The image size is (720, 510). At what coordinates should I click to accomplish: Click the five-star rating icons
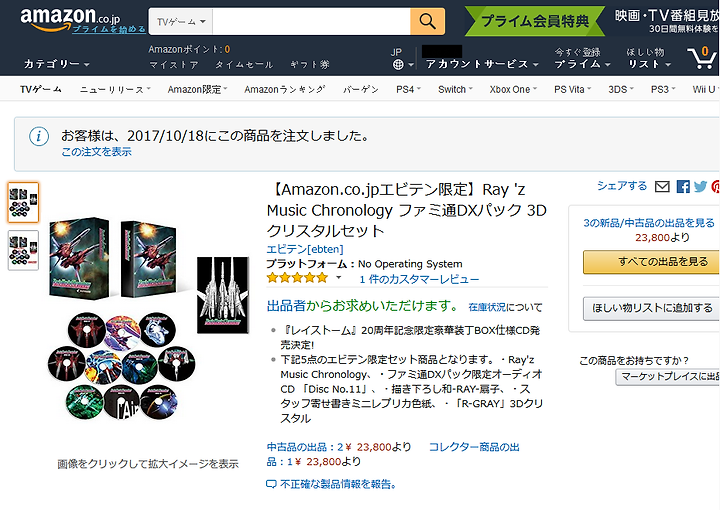point(298,278)
